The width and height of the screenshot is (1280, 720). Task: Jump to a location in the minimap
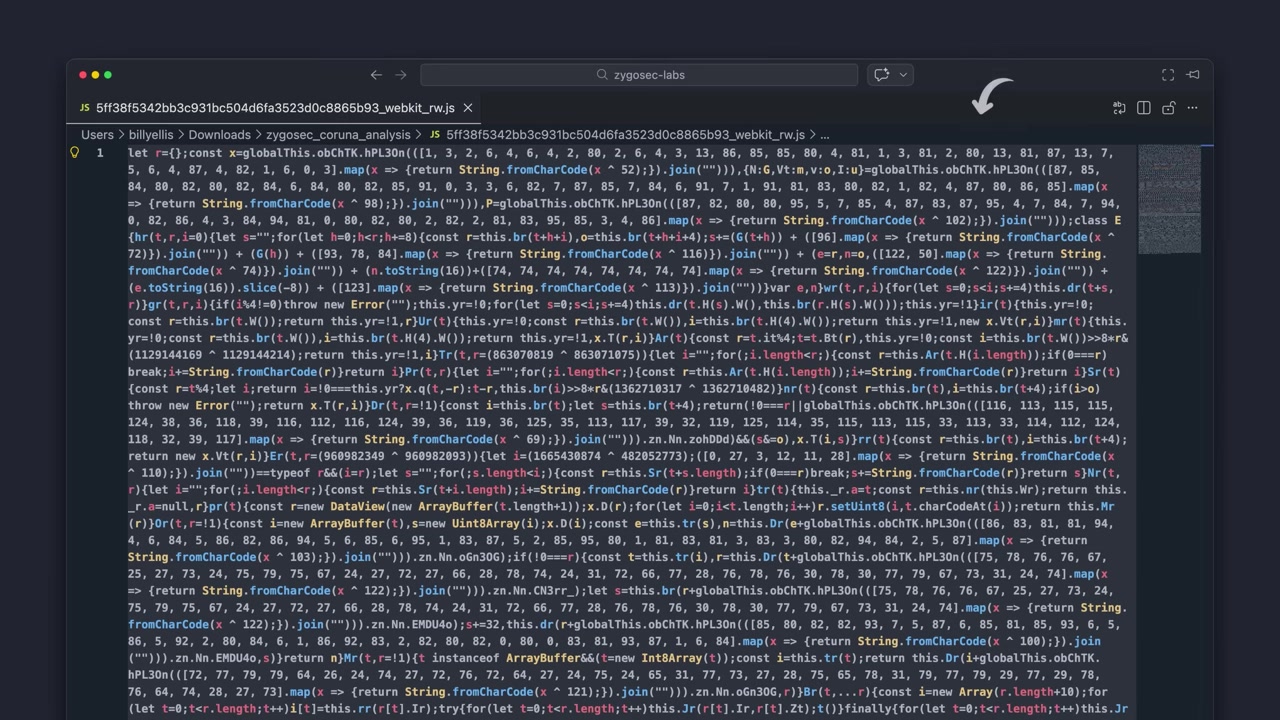point(1169,200)
